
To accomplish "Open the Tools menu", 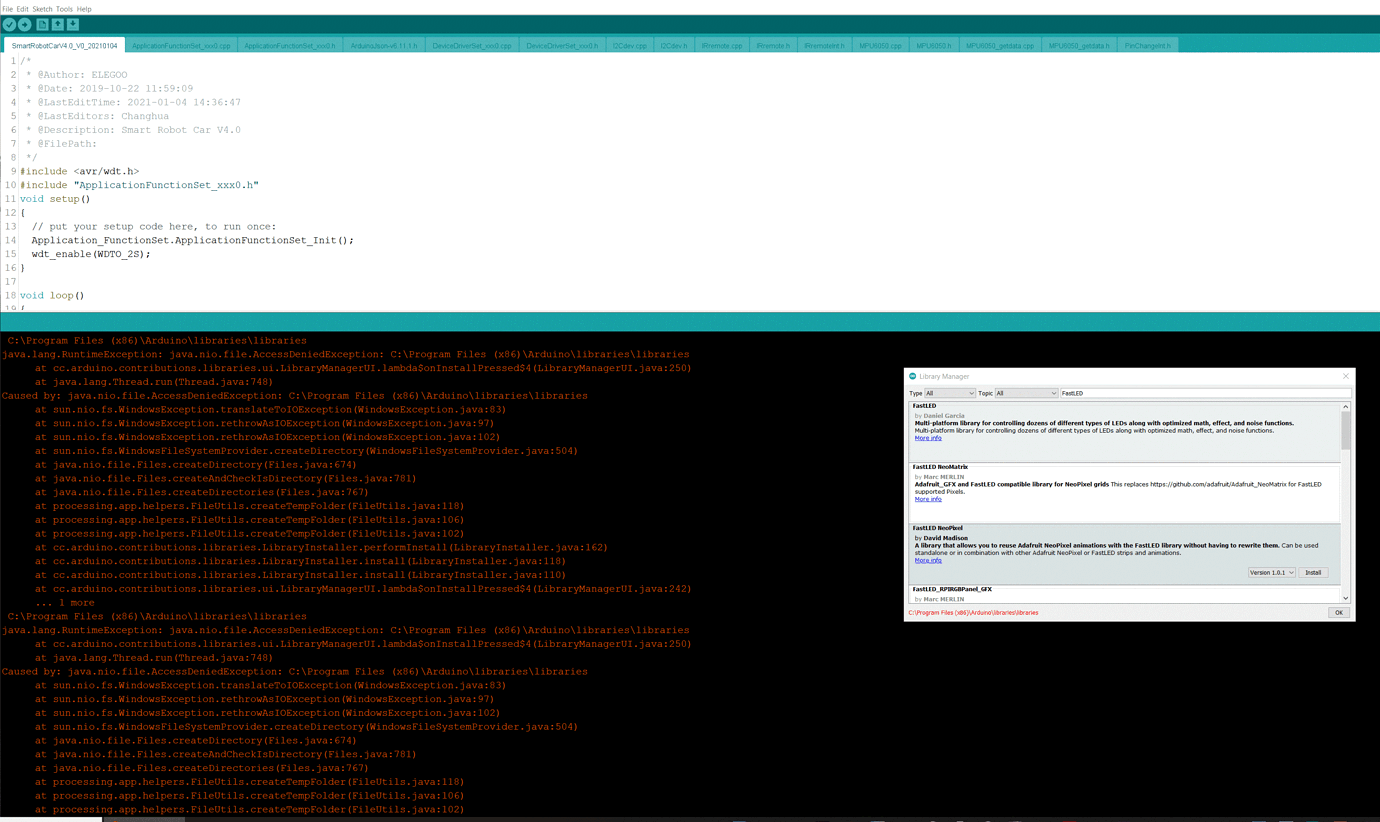I will [x=64, y=8].
